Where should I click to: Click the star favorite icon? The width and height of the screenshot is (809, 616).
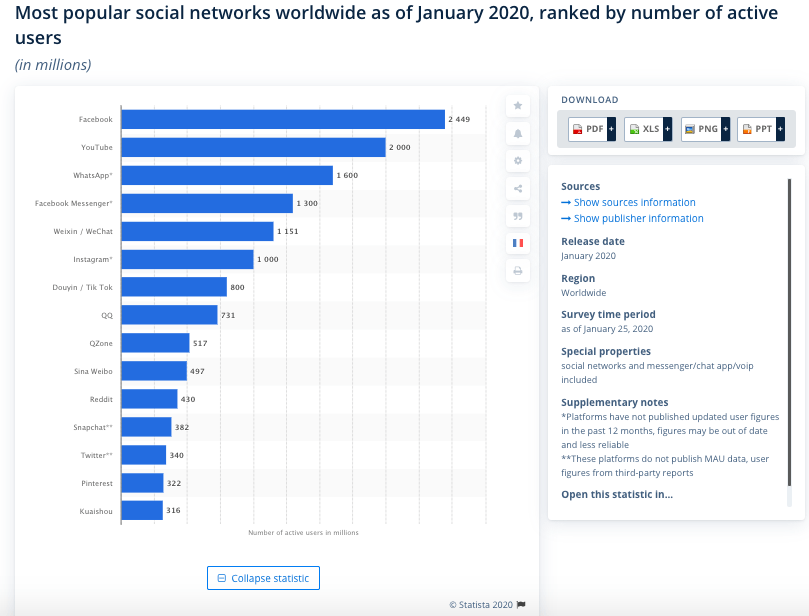tap(518, 106)
